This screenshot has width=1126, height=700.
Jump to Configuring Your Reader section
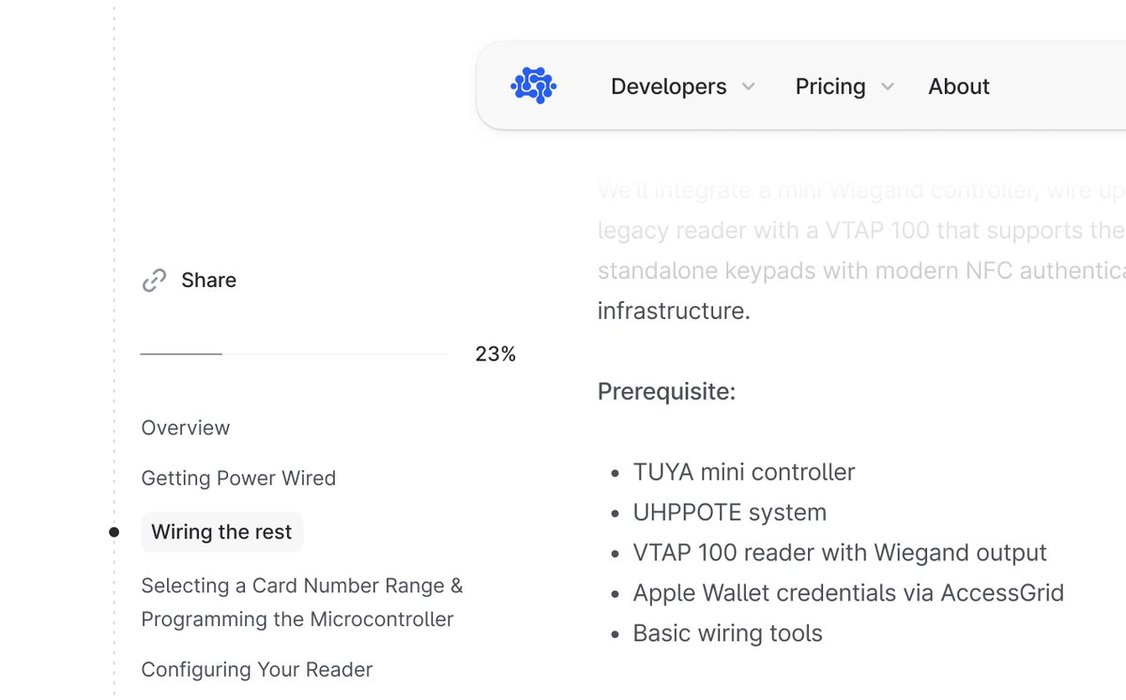[256, 670]
